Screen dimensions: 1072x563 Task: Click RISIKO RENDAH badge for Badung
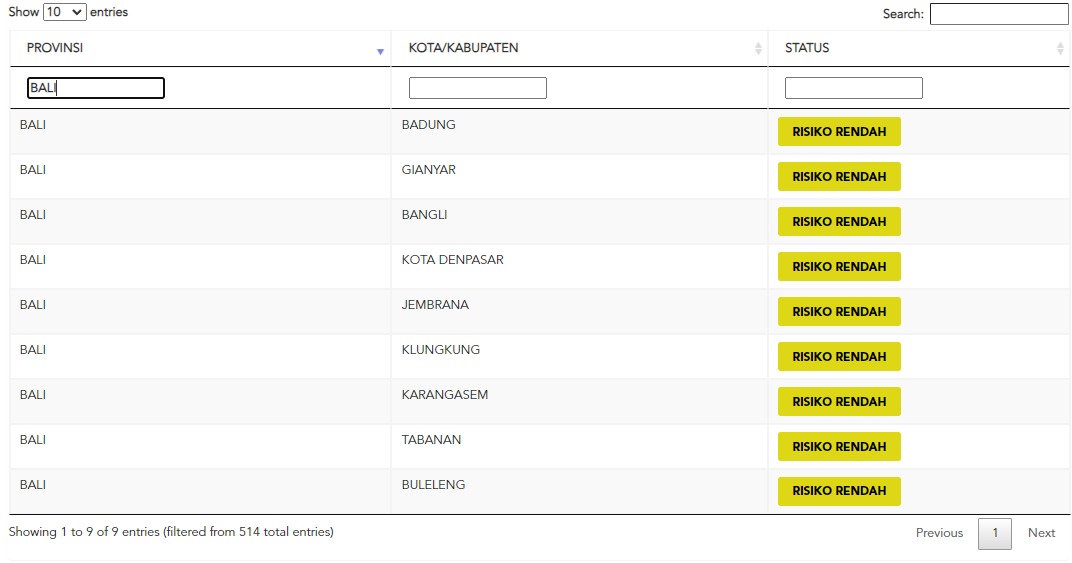[839, 132]
